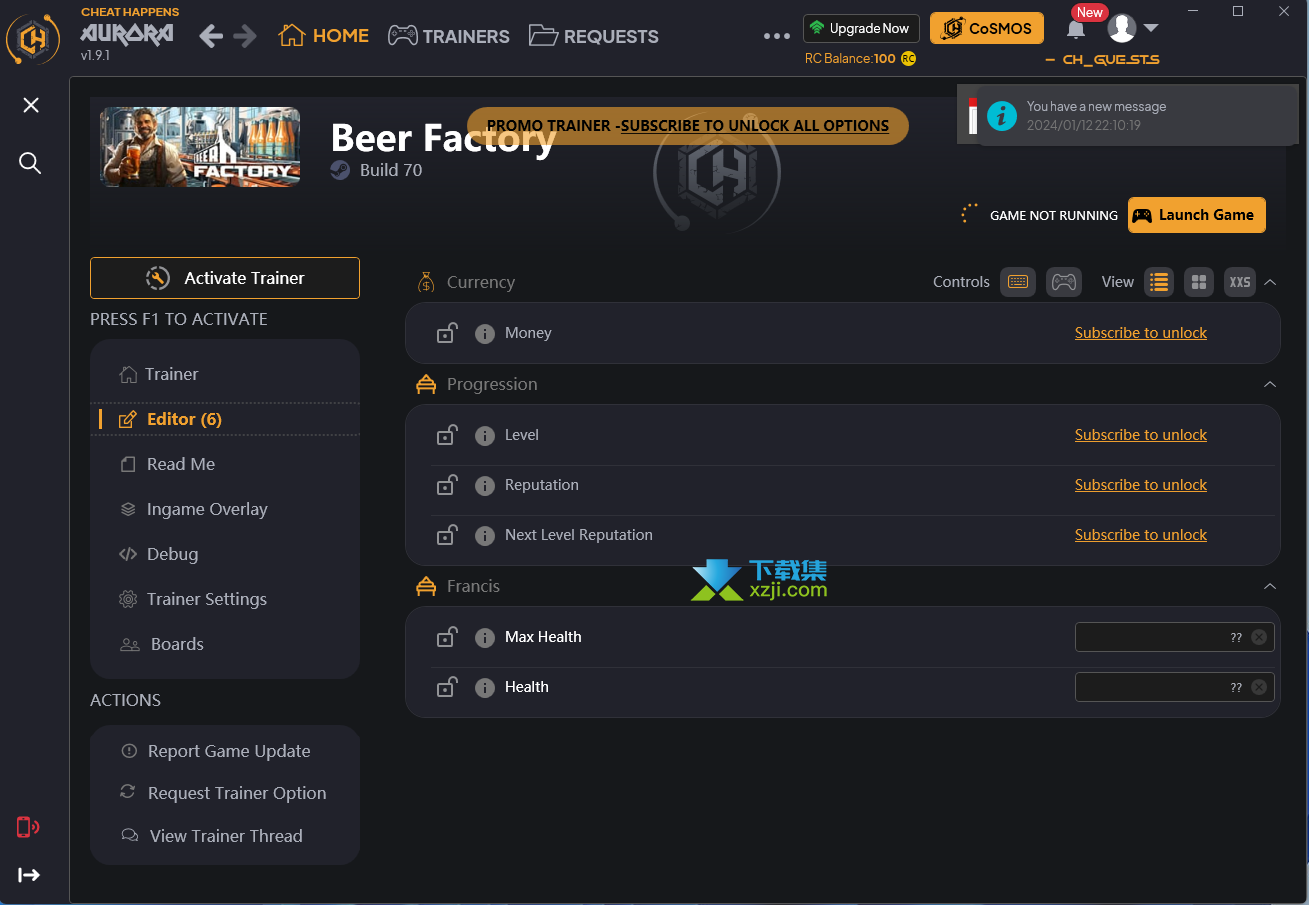
Task: Click the RC coin icon beside balance
Action: pos(908,59)
